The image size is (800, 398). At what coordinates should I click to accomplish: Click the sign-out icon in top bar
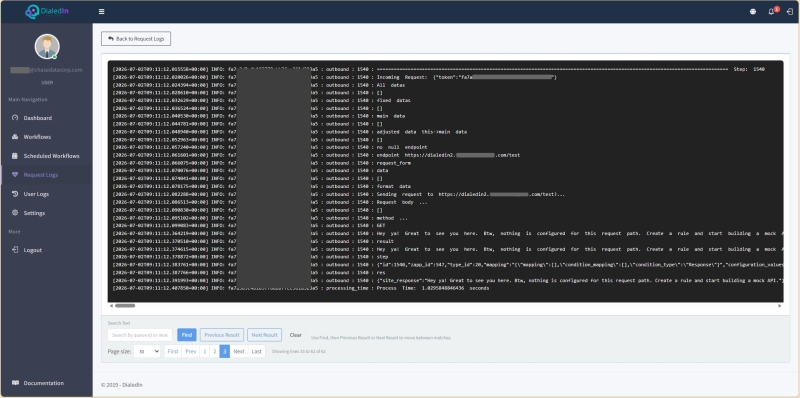789,12
